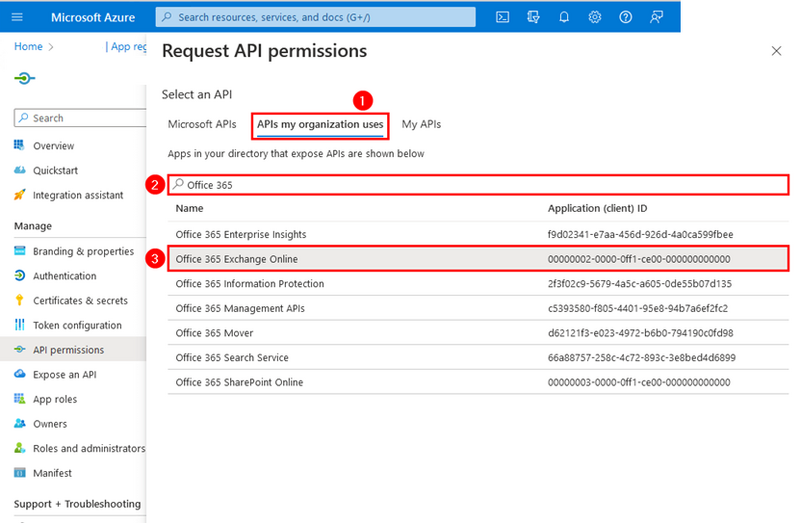
Task: Open Integration assistant menu item
Action: [x=78, y=195]
